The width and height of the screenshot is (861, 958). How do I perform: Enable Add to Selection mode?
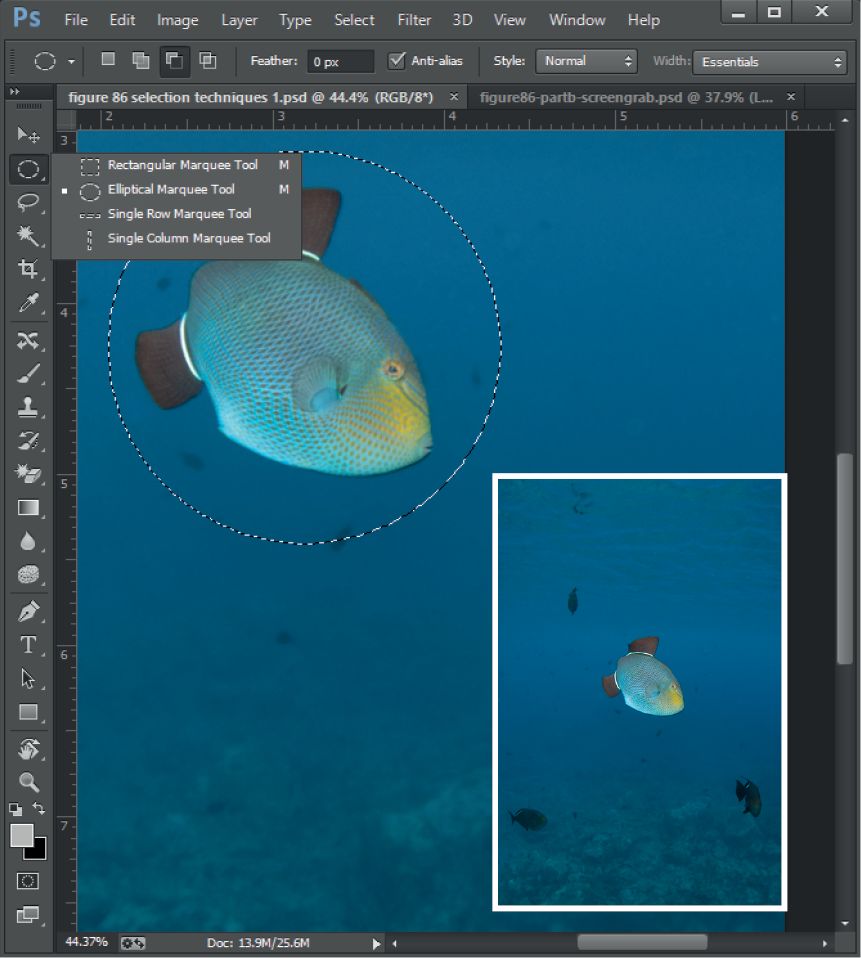click(x=141, y=60)
